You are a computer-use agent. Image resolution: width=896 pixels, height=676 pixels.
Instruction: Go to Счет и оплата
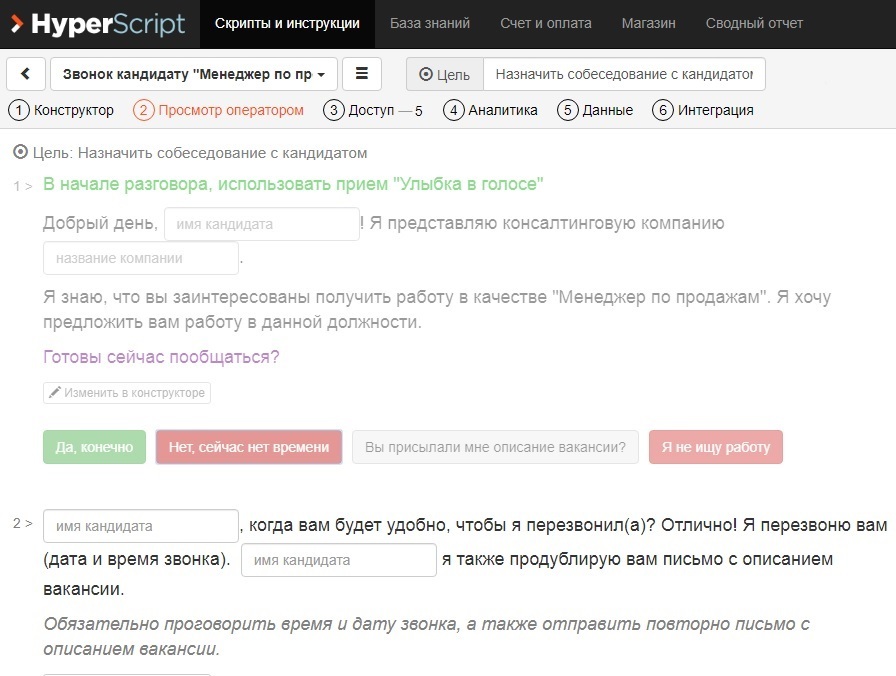(x=546, y=23)
